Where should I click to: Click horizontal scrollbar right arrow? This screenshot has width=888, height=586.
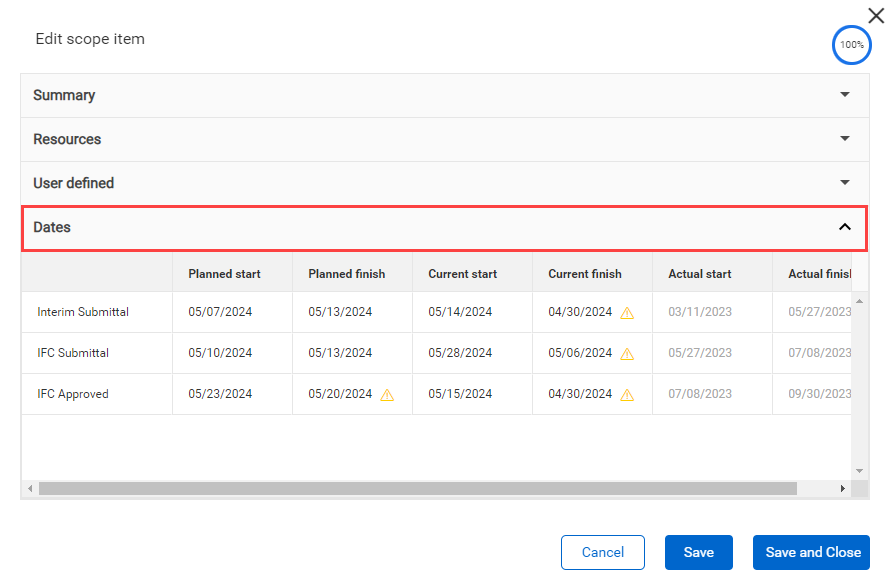tap(843, 488)
